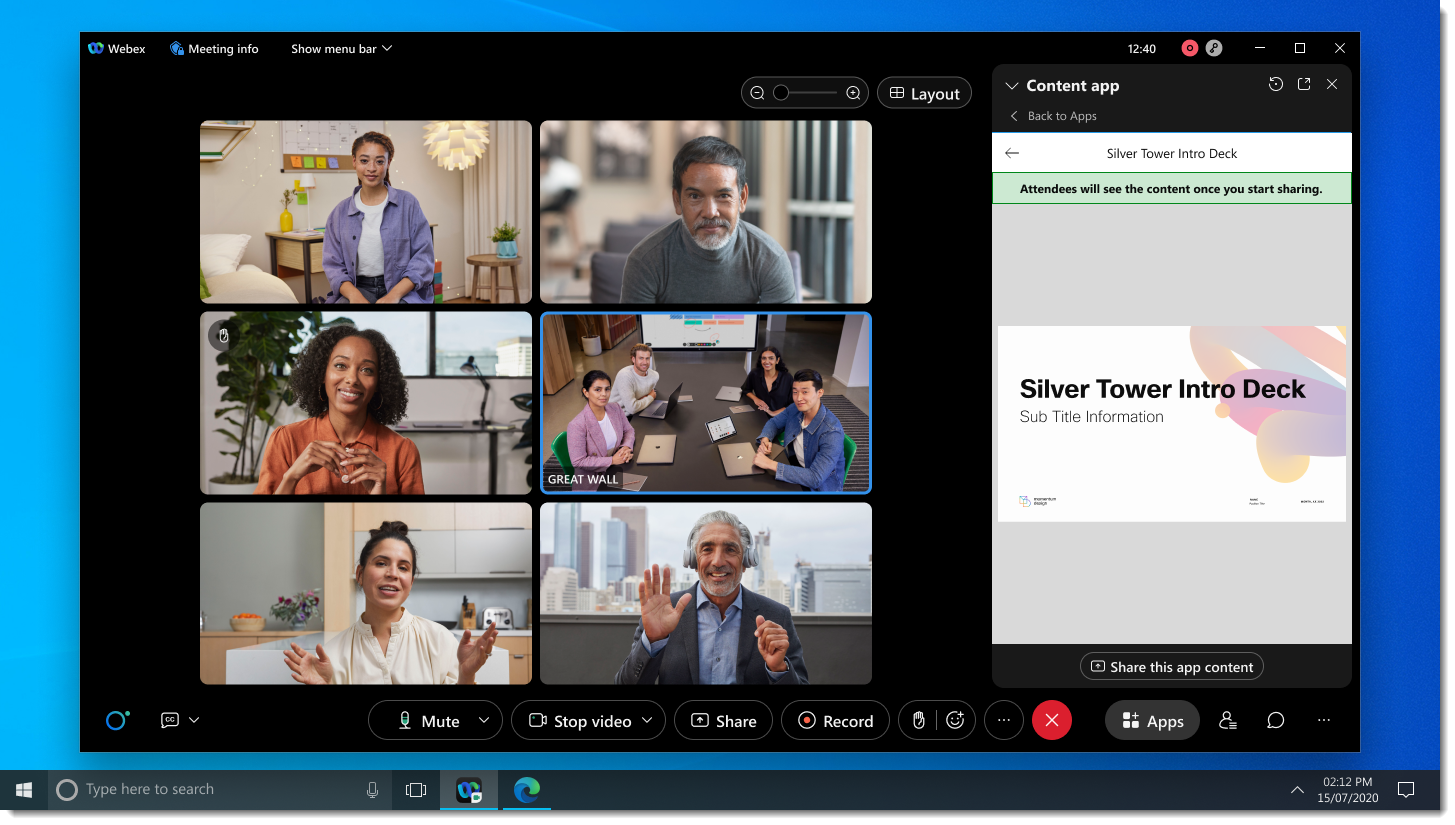Open panel options ellipsis at far right
This screenshot has height=825, width=1455.
[x=1324, y=720]
